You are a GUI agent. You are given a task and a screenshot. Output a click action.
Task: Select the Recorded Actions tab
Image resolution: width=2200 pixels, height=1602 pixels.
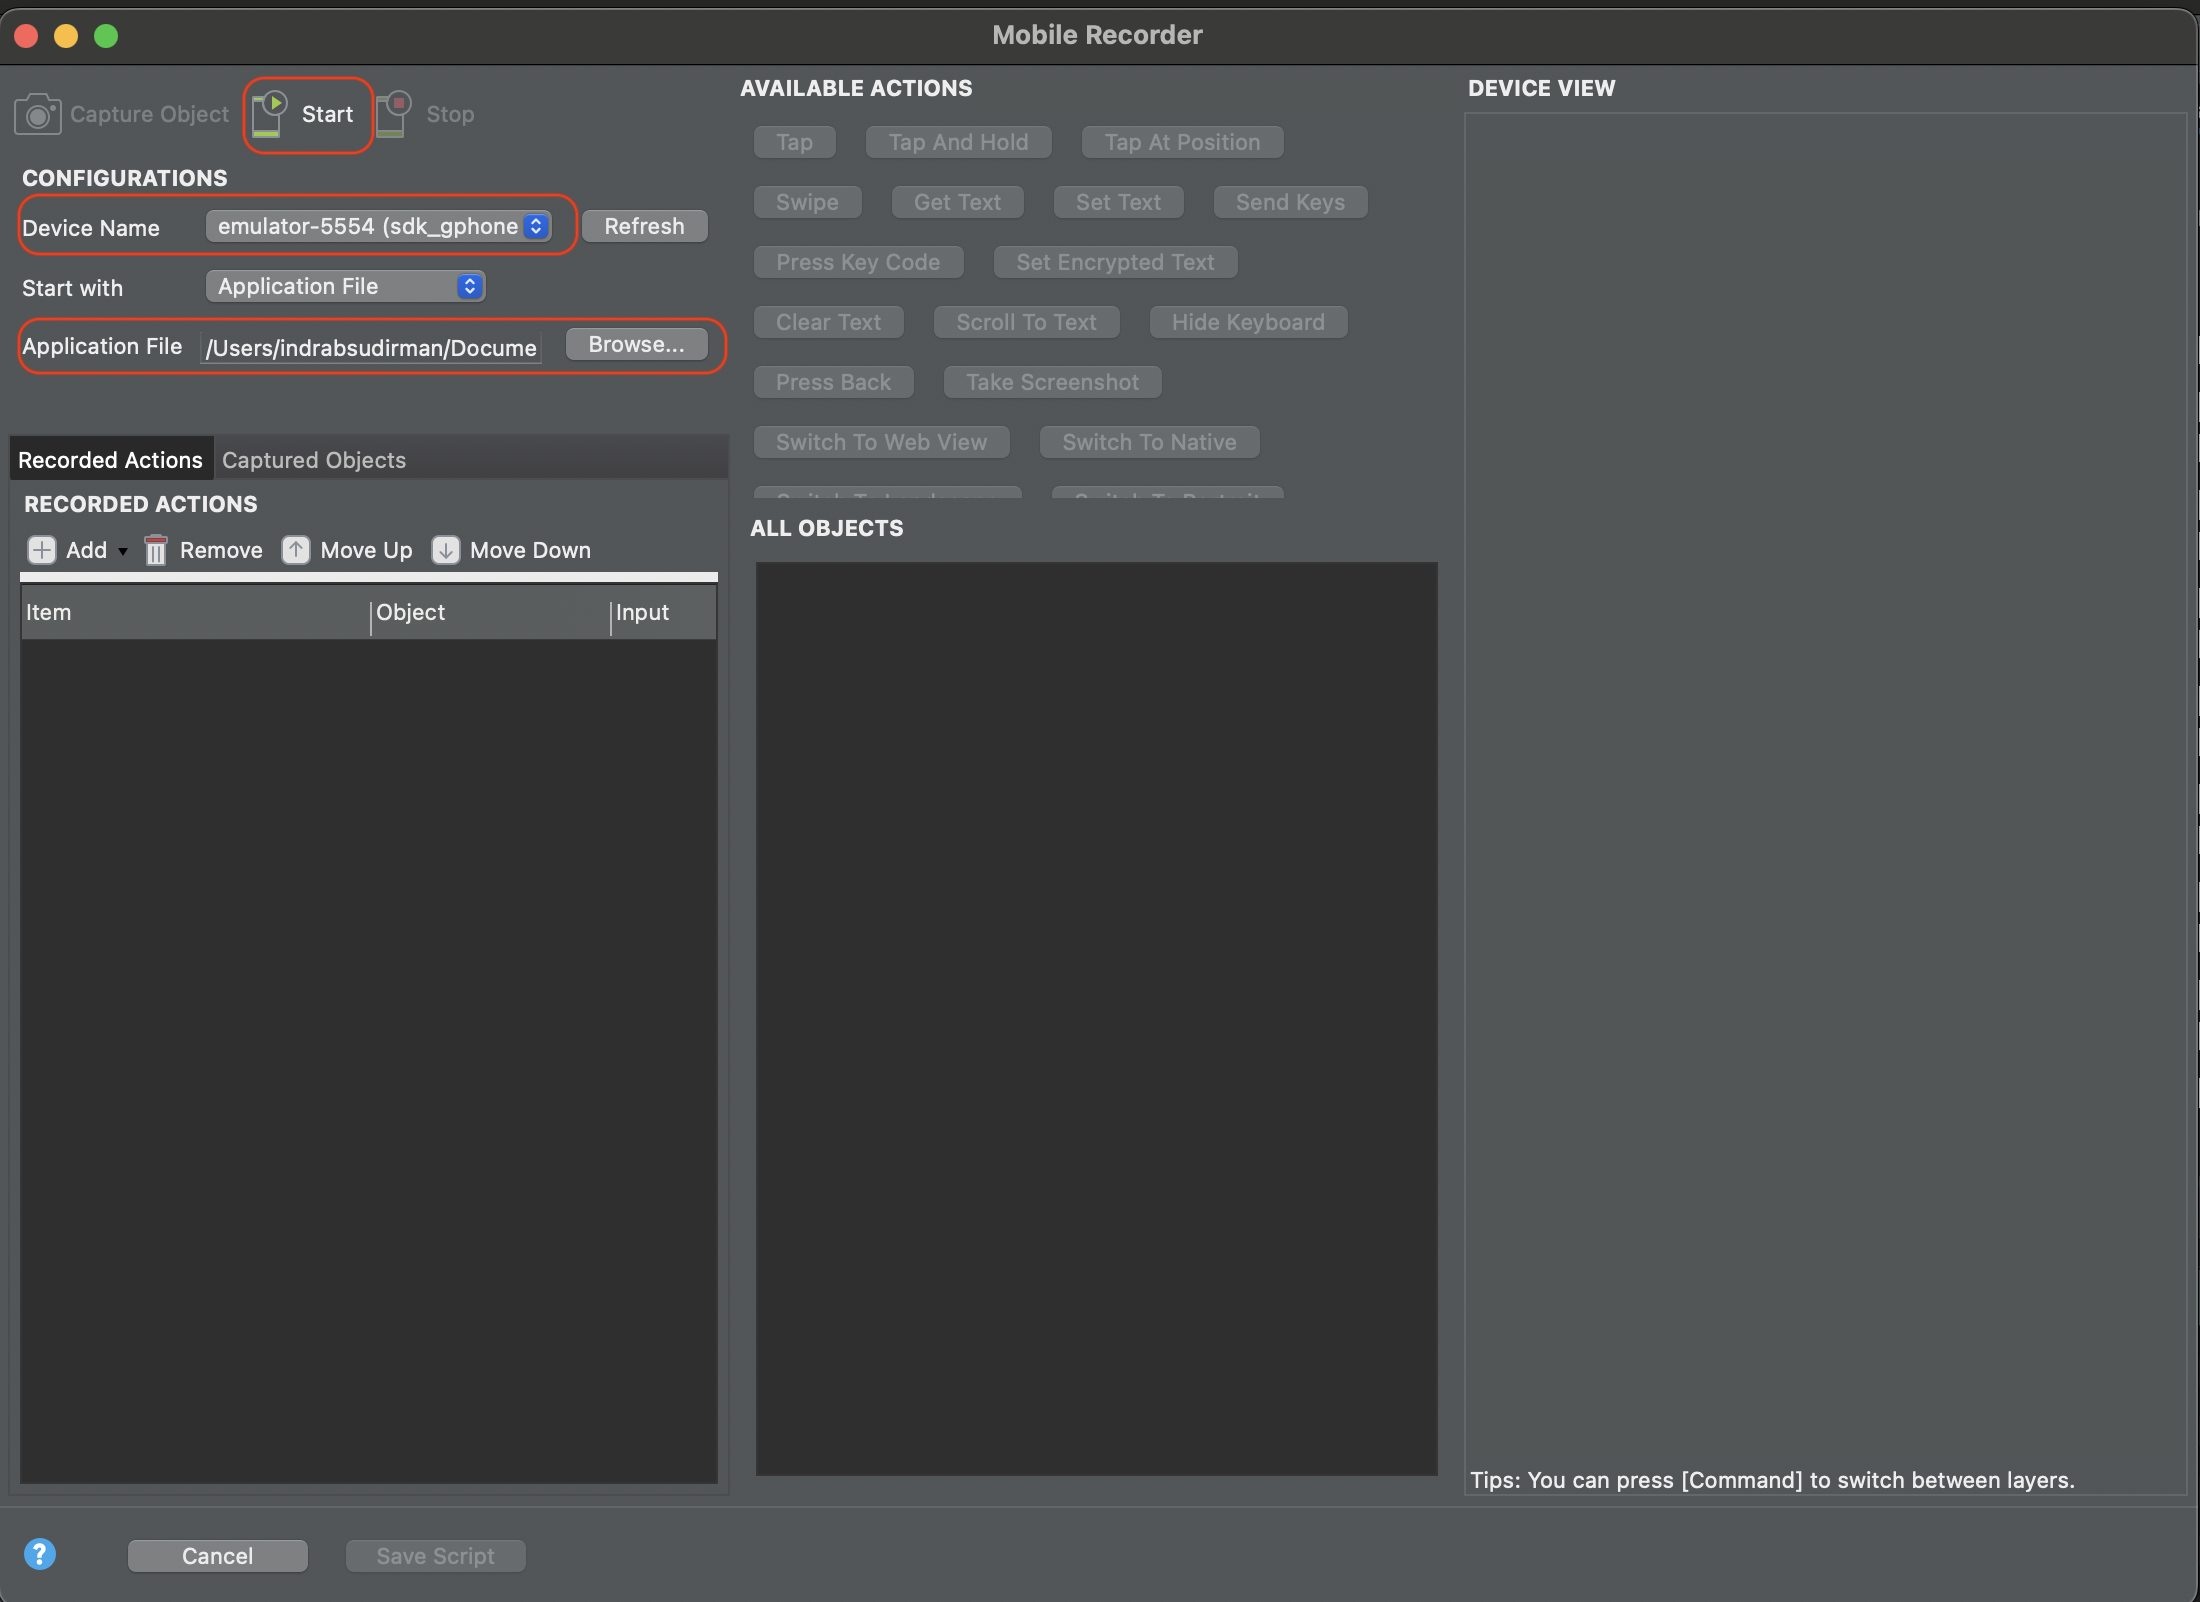[110, 460]
